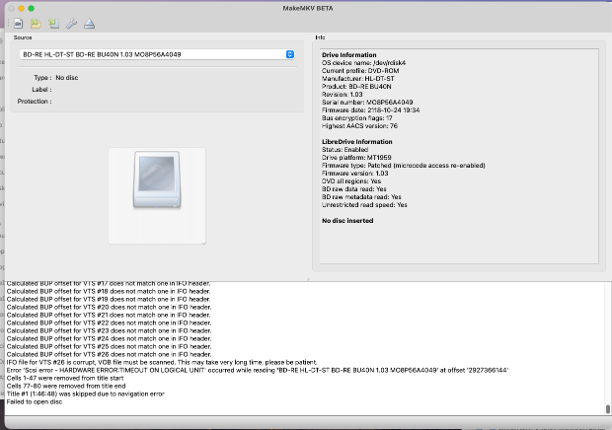612x430 pixels.
Task: Click the Open Disc folder icon
Action: pos(36,23)
